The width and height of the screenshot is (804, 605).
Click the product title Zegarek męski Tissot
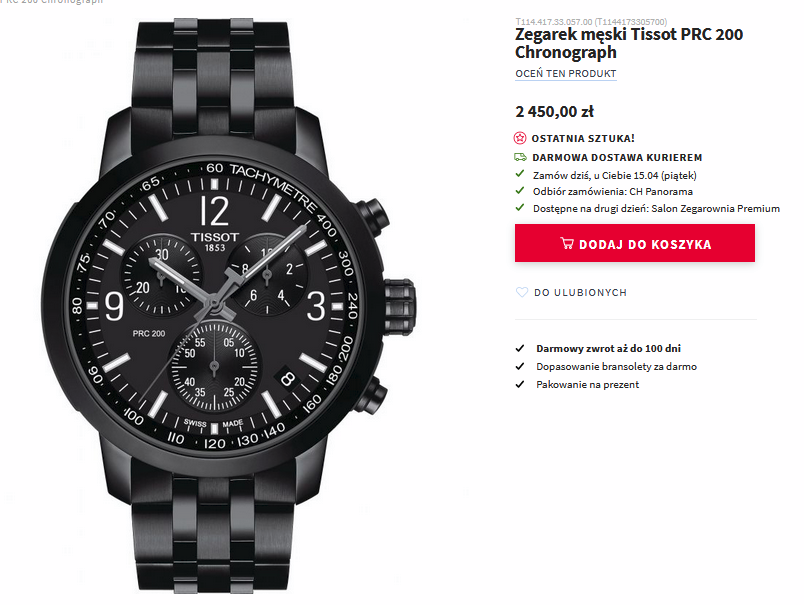629,43
